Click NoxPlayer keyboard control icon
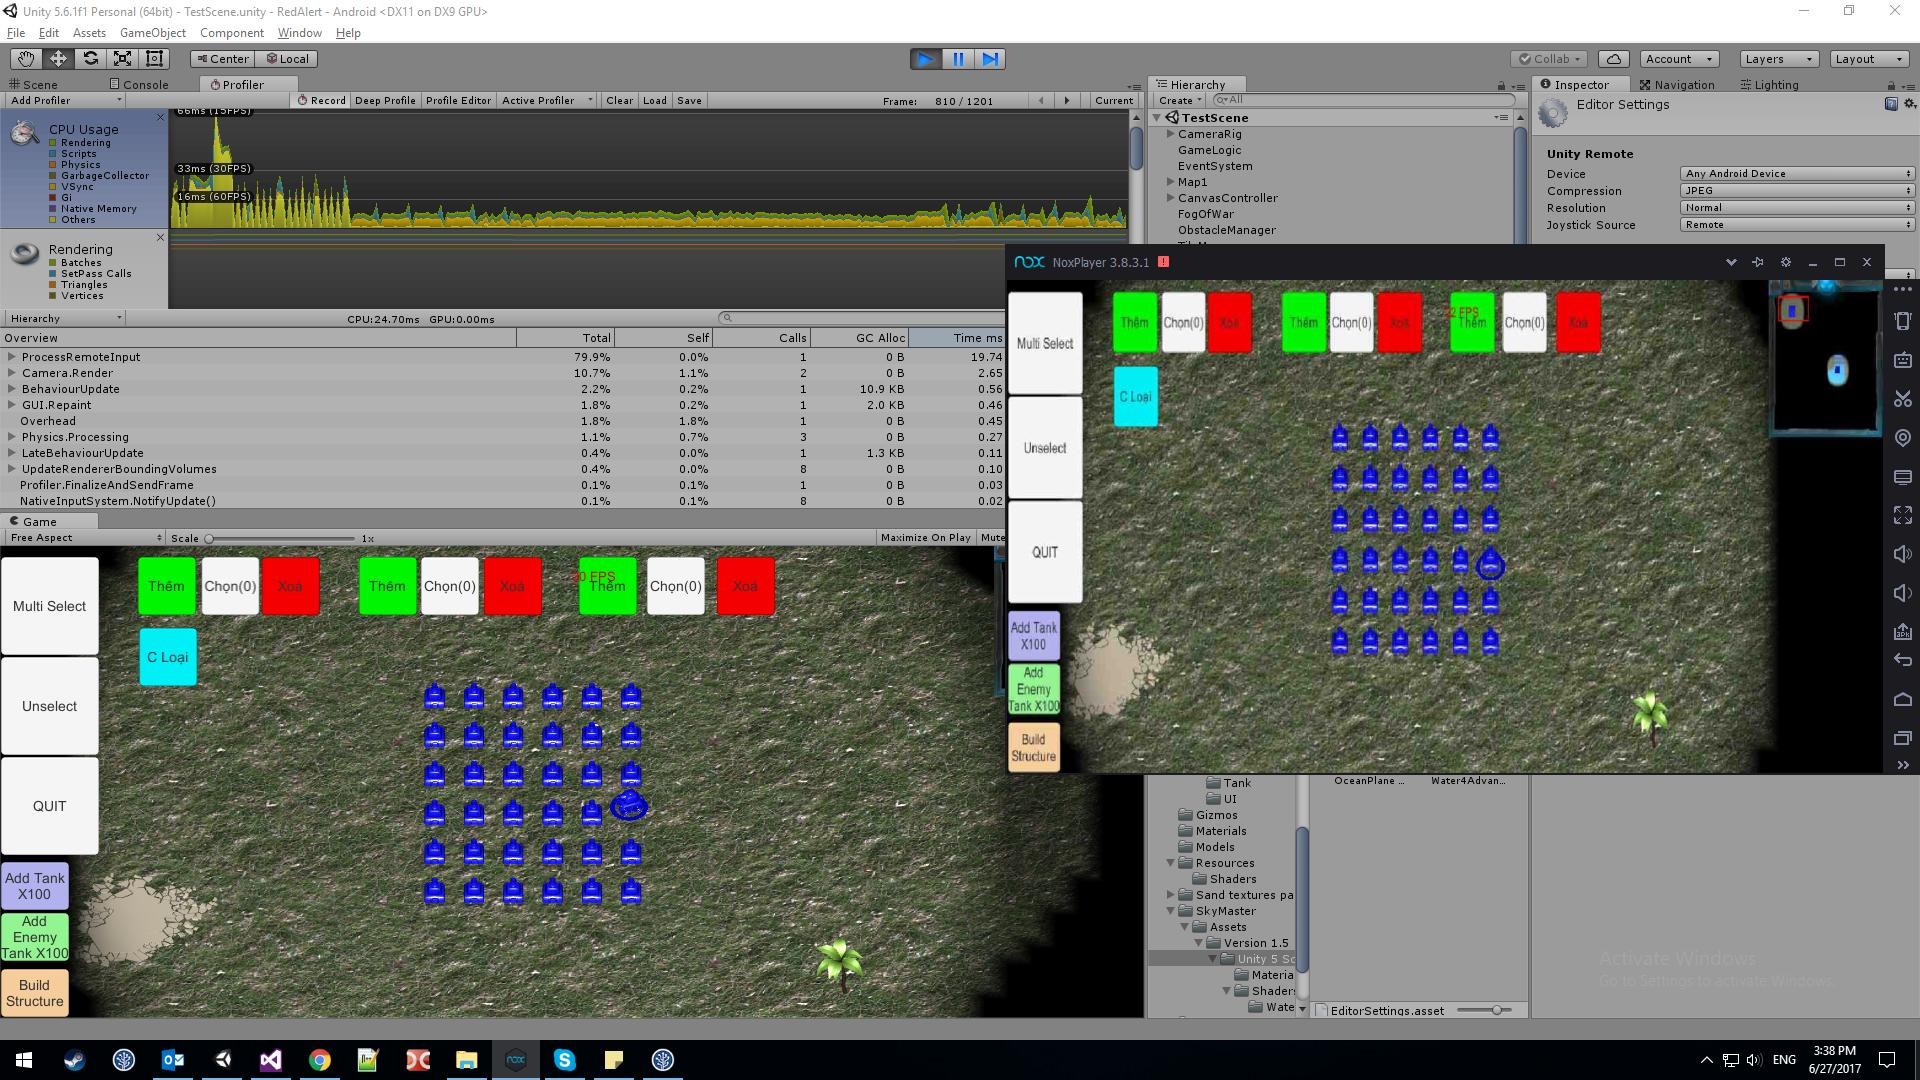This screenshot has width=1920, height=1080. [x=1902, y=360]
